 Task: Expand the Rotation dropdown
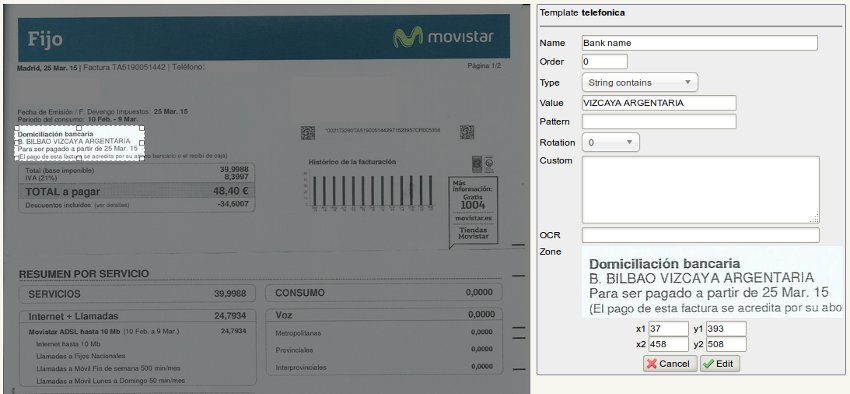tap(610, 143)
